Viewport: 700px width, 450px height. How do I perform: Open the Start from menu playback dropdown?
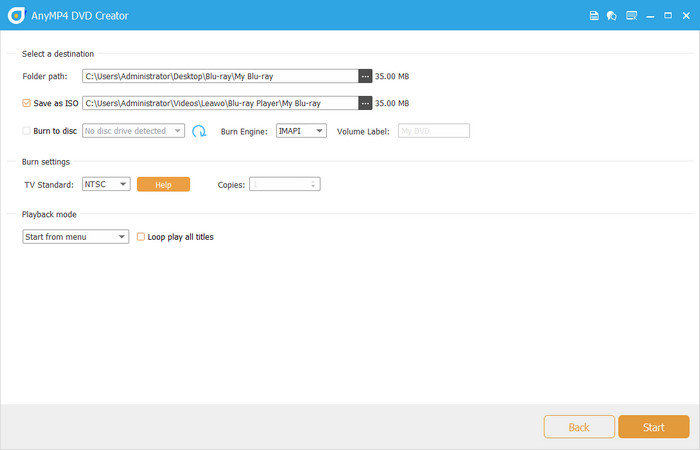click(75, 237)
